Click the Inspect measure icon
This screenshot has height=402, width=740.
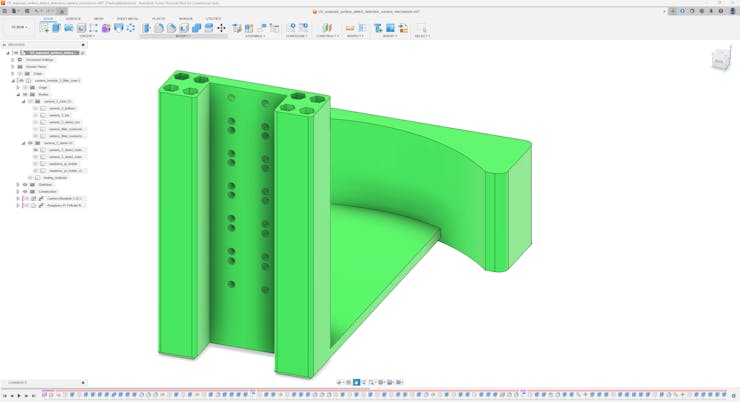(x=350, y=28)
